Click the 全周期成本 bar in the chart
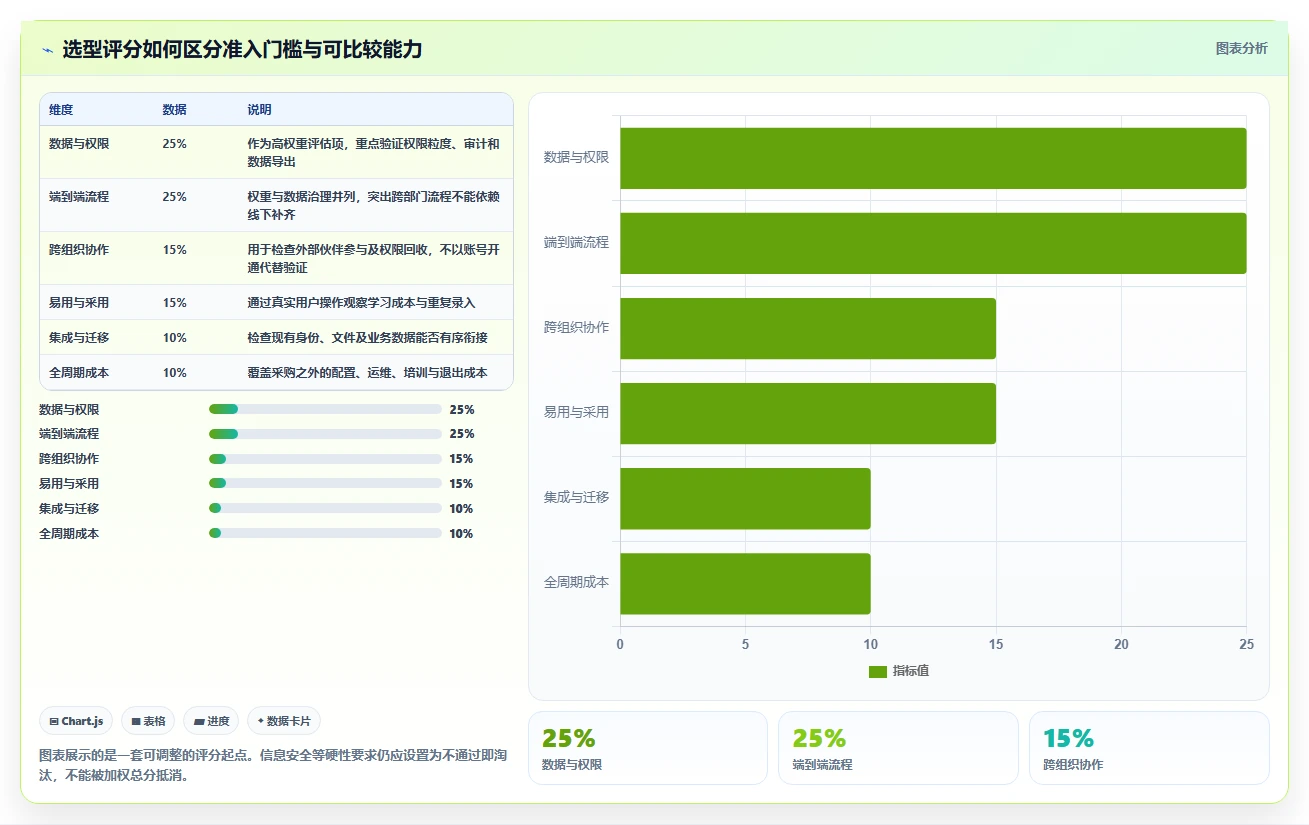This screenshot has height=825, width=1309. (745, 583)
